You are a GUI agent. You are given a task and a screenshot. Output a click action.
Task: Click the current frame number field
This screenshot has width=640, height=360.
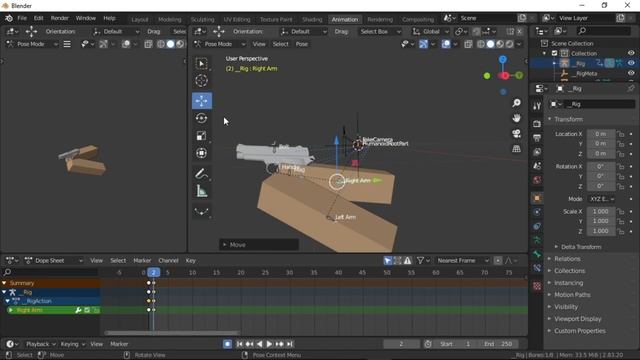[401, 344]
